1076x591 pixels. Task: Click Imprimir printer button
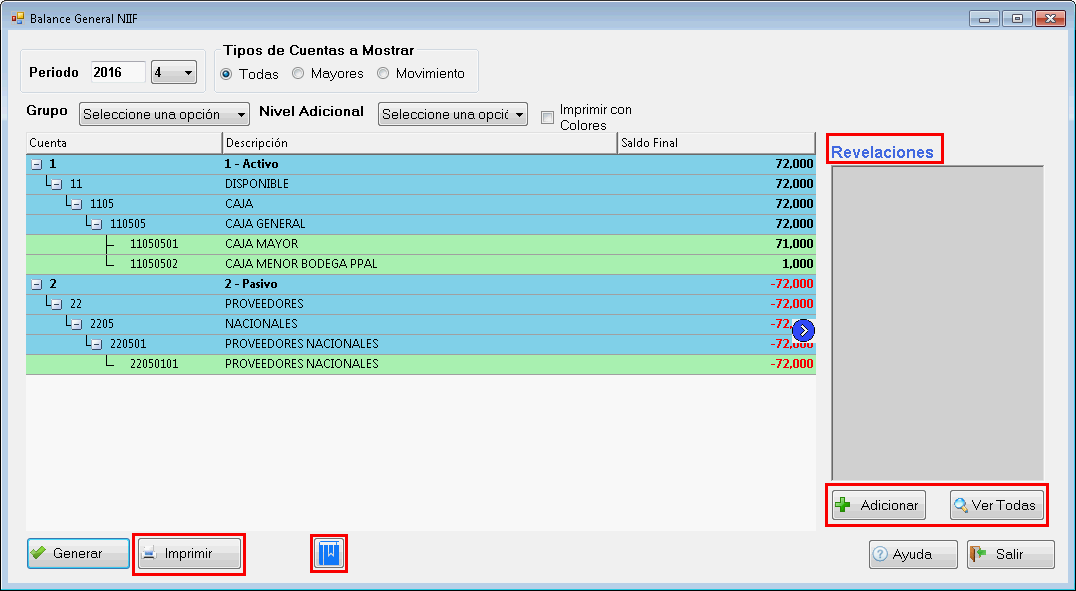click(189, 554)
